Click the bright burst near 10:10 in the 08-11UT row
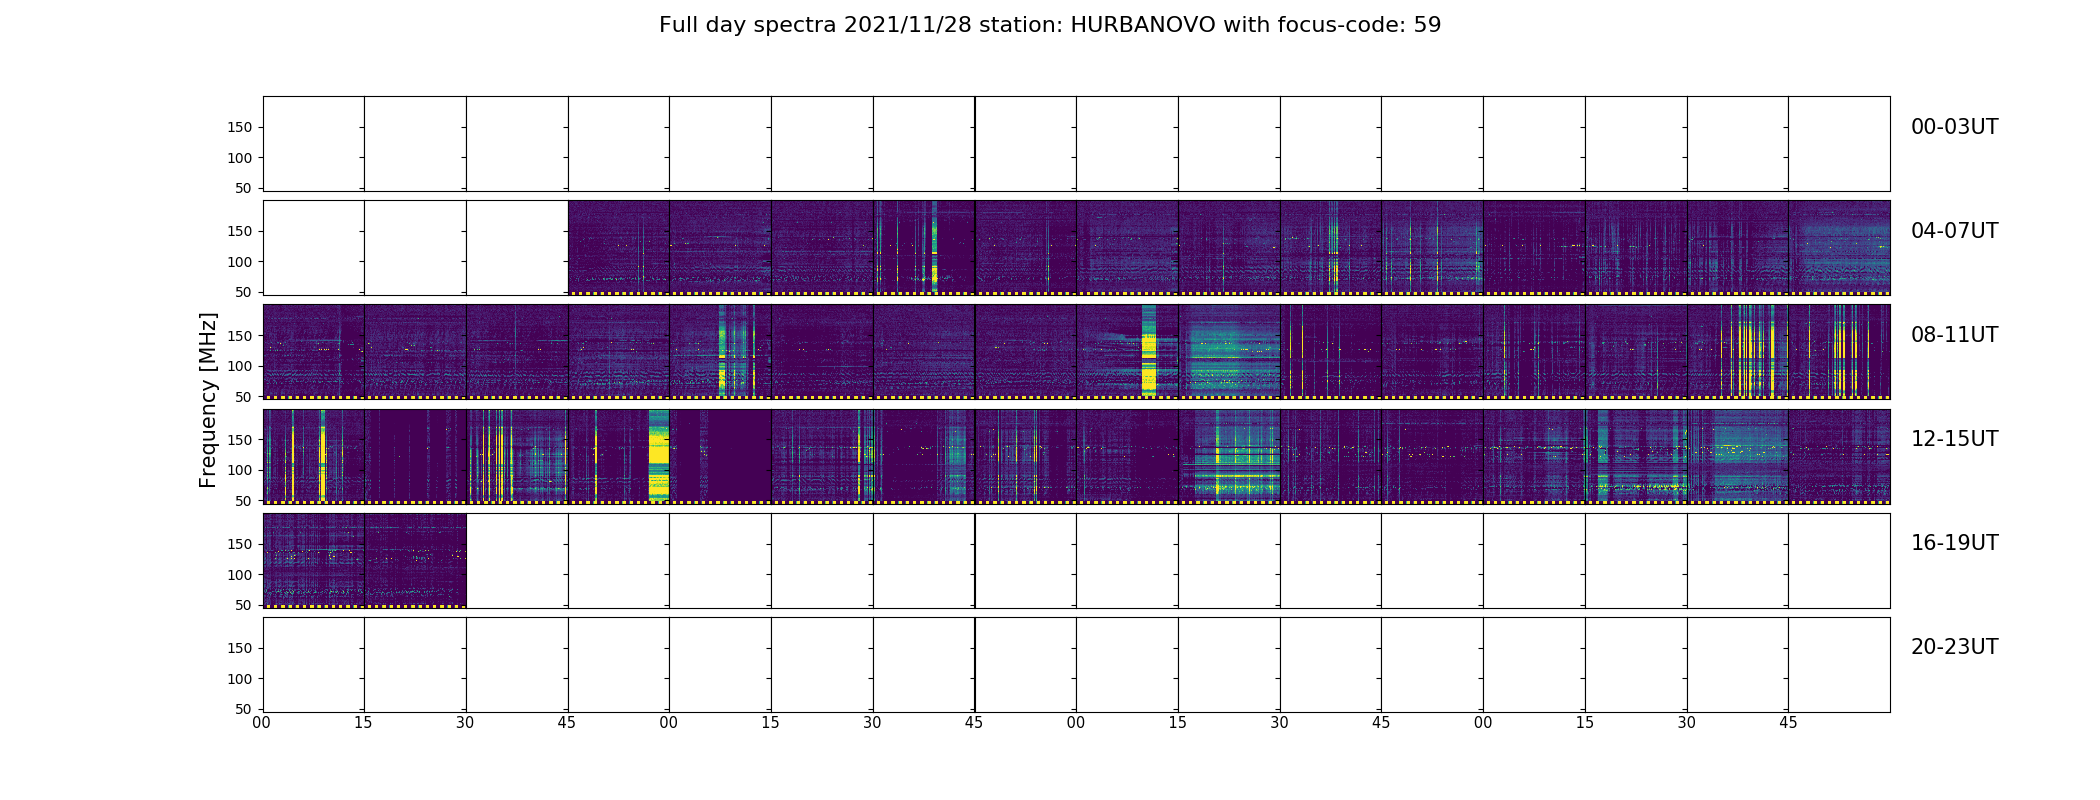Viewport: 2100px width, 800px height. pos(1148,350)
